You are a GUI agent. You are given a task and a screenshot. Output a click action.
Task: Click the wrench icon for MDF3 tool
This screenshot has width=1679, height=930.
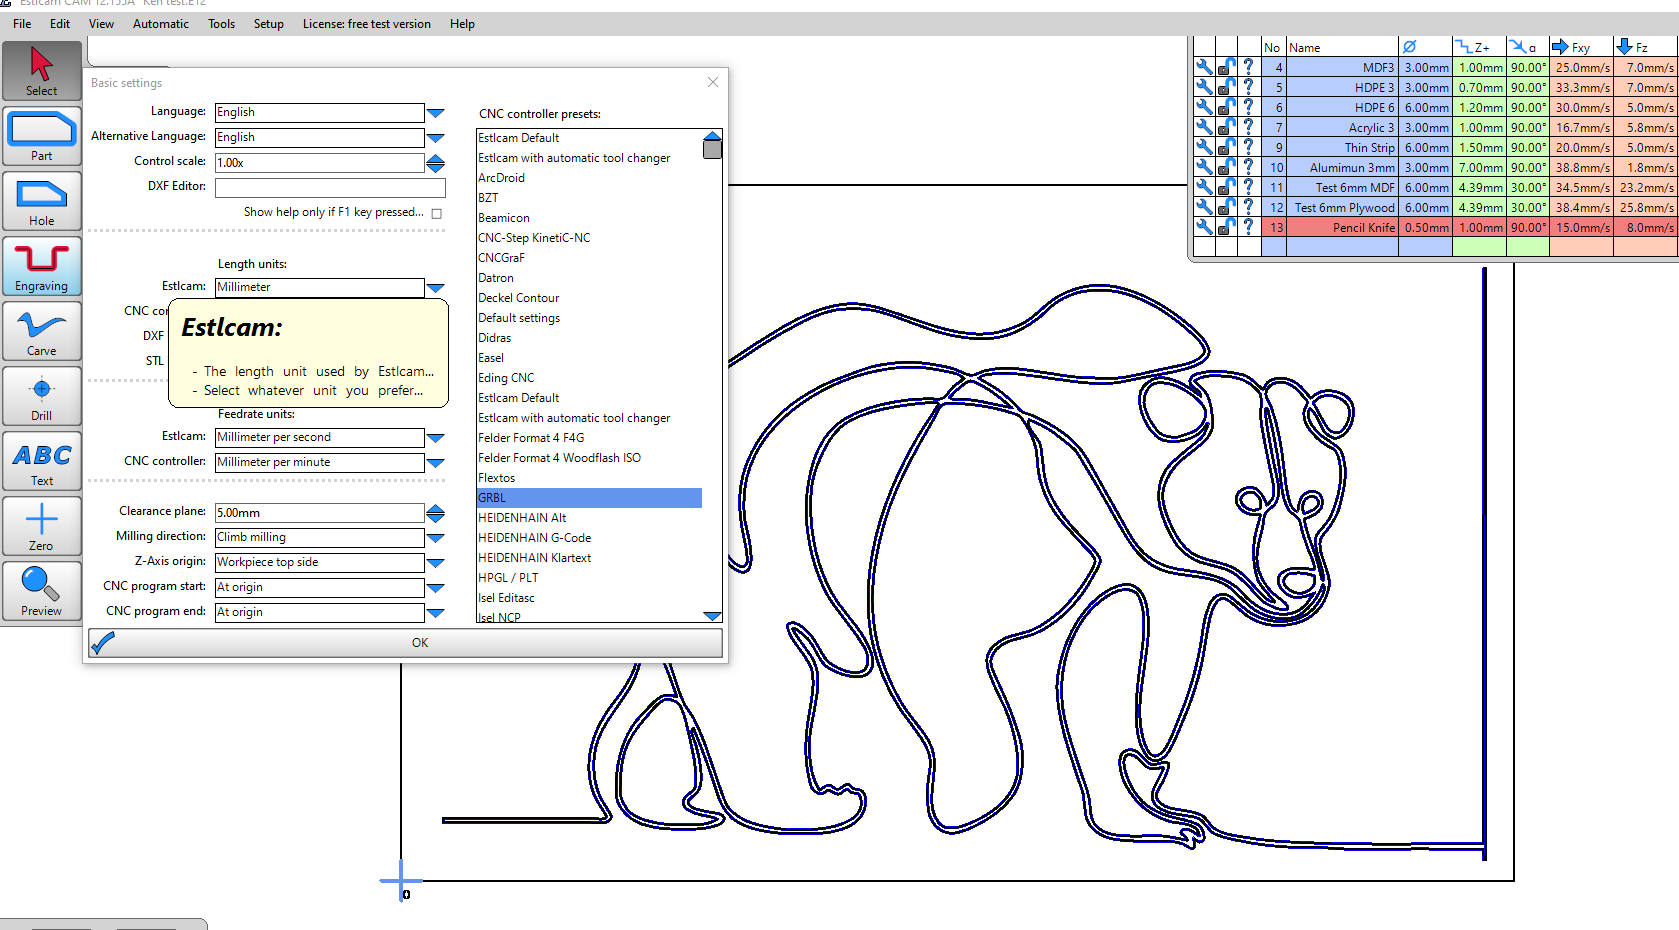click(x=1204, y=67)
